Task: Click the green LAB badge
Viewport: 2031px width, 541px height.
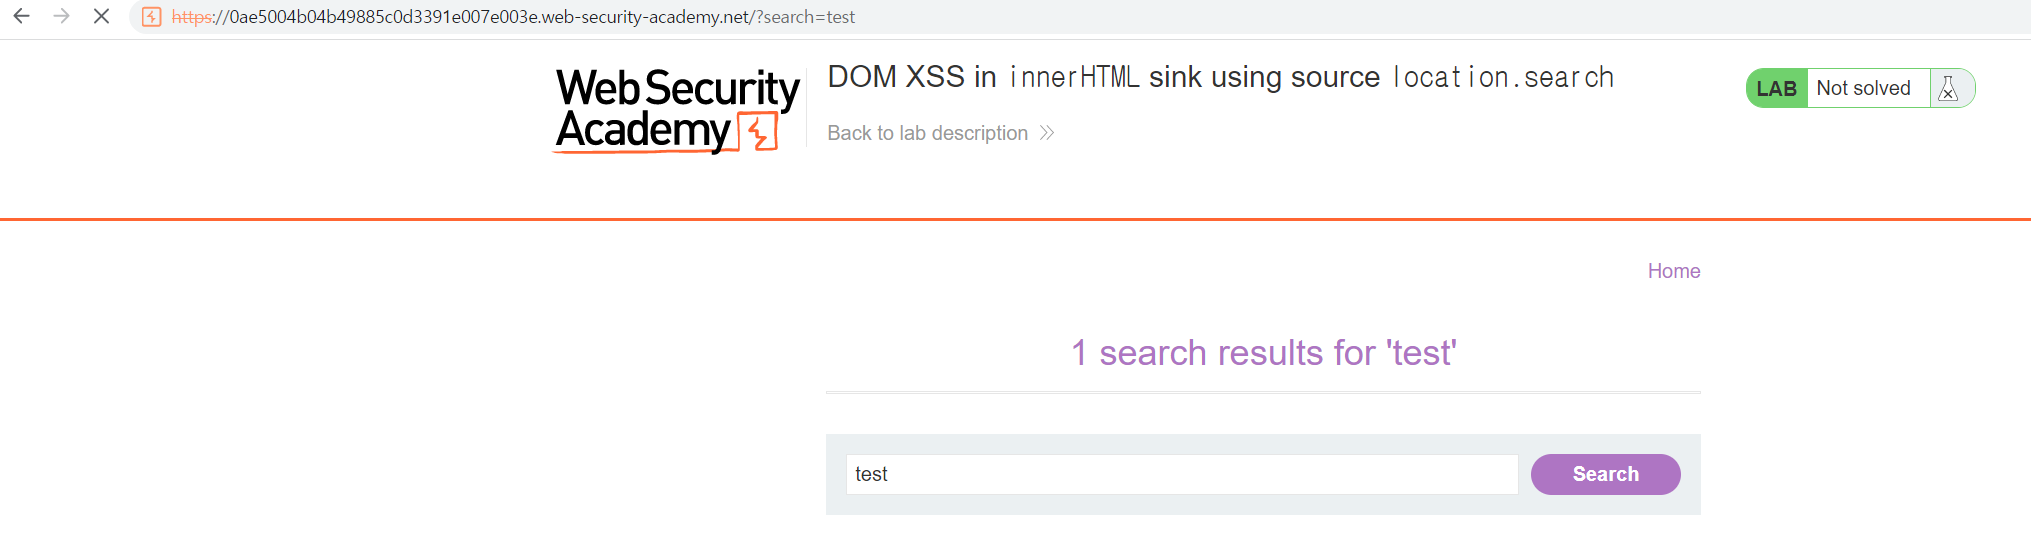Action: [1776, 89]
